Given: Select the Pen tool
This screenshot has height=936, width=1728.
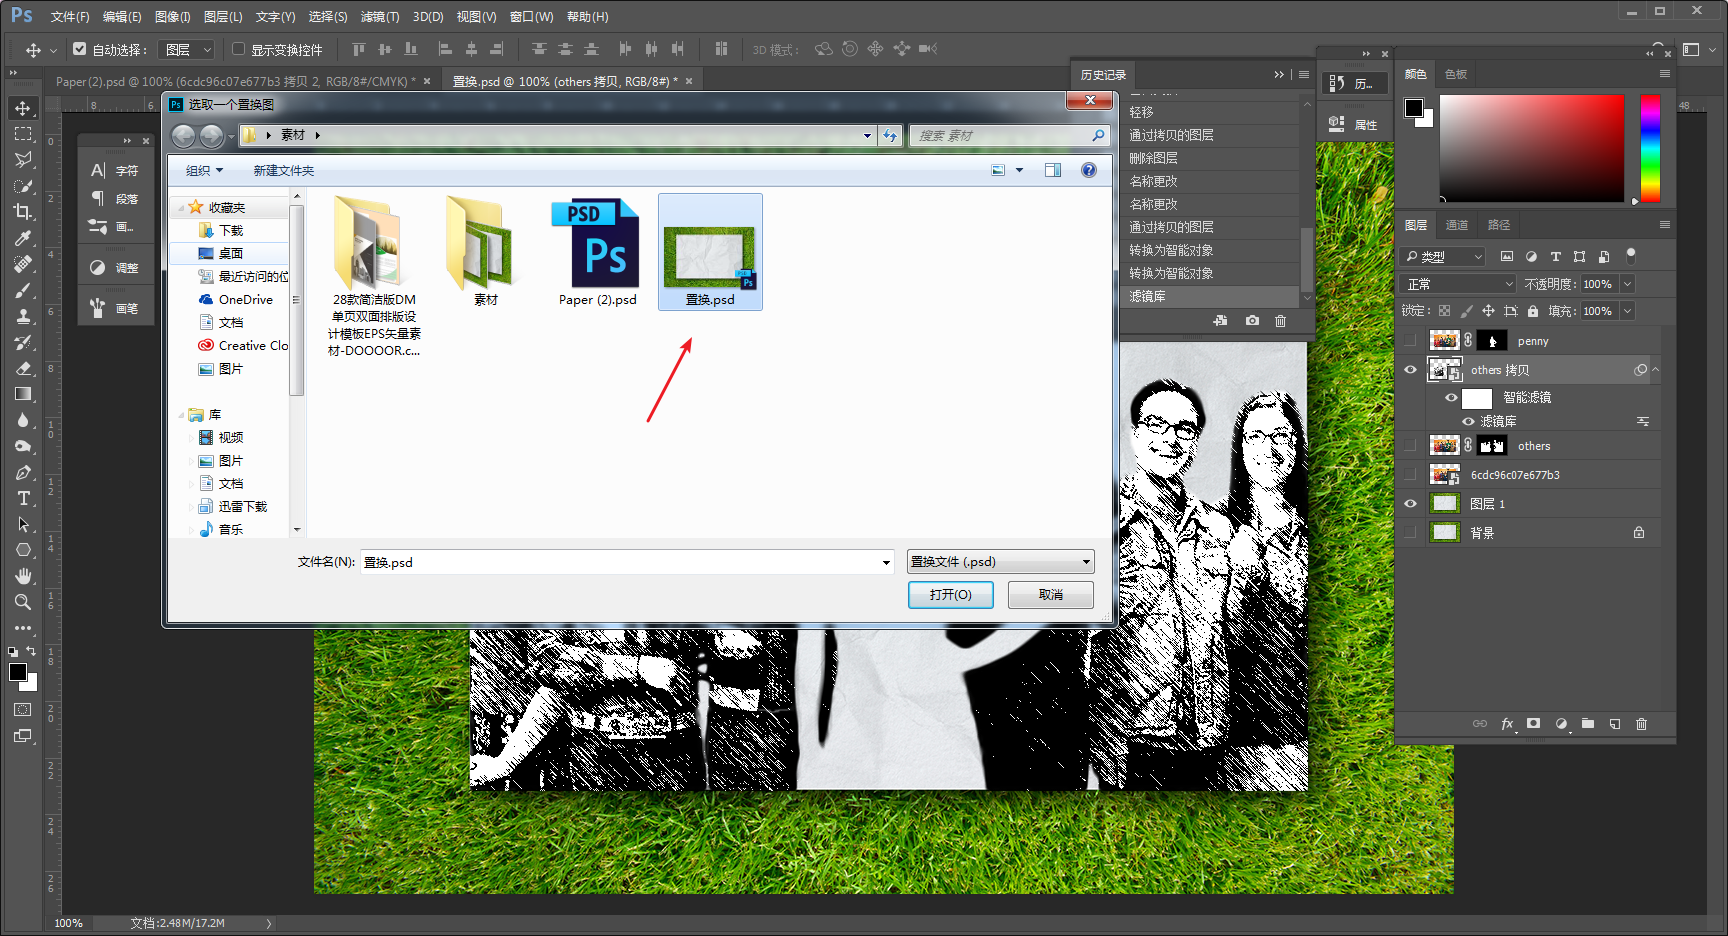Looking at the screenshot, I should pos(23,472).
